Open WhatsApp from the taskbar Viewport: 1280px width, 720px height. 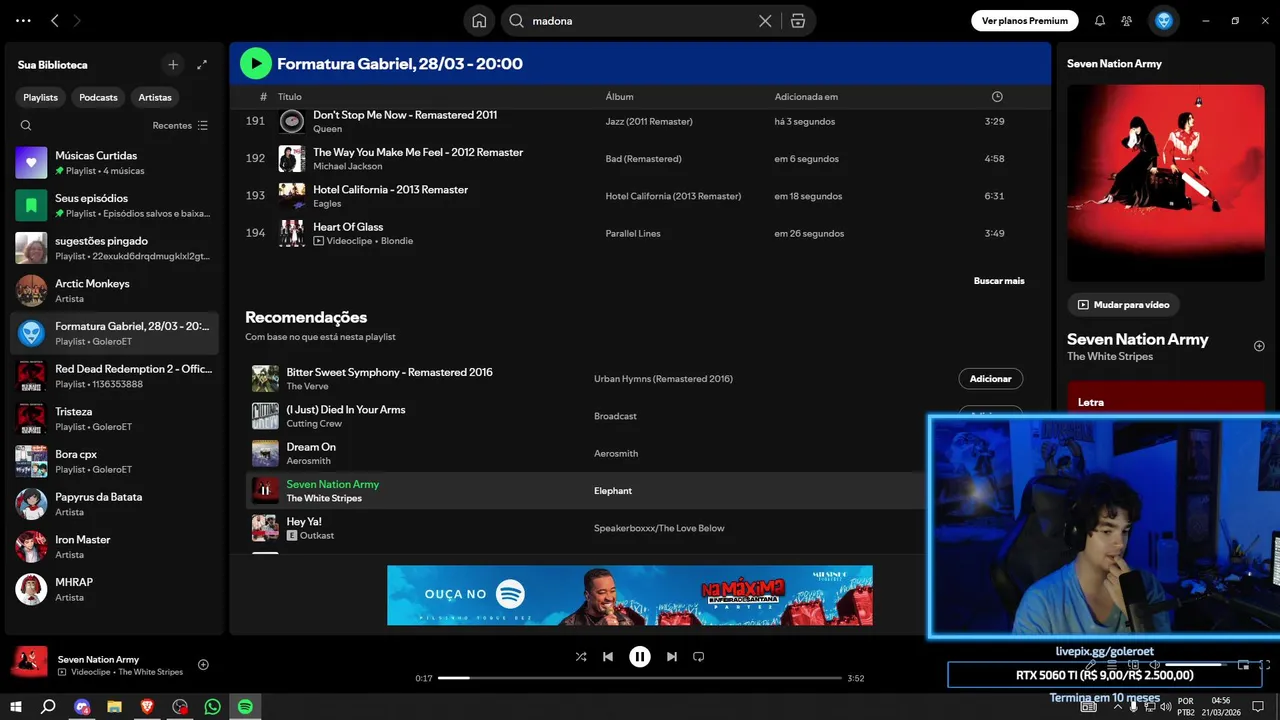pyautogui.click(x=212, y=706)
